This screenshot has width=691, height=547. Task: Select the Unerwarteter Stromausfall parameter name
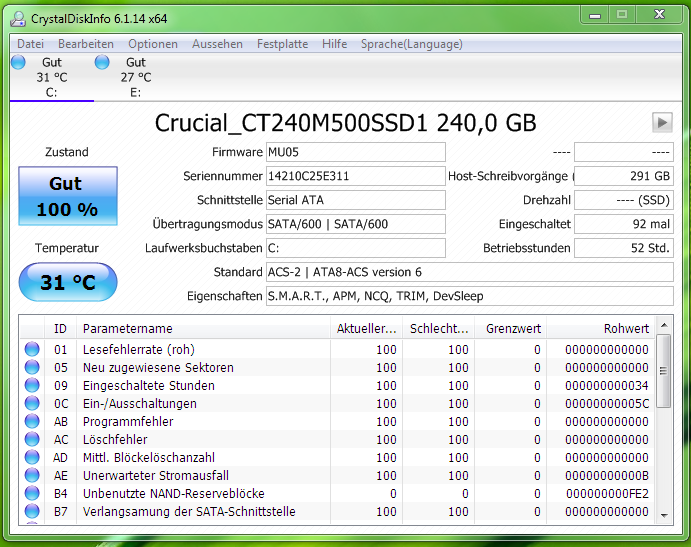coord(156,476)
